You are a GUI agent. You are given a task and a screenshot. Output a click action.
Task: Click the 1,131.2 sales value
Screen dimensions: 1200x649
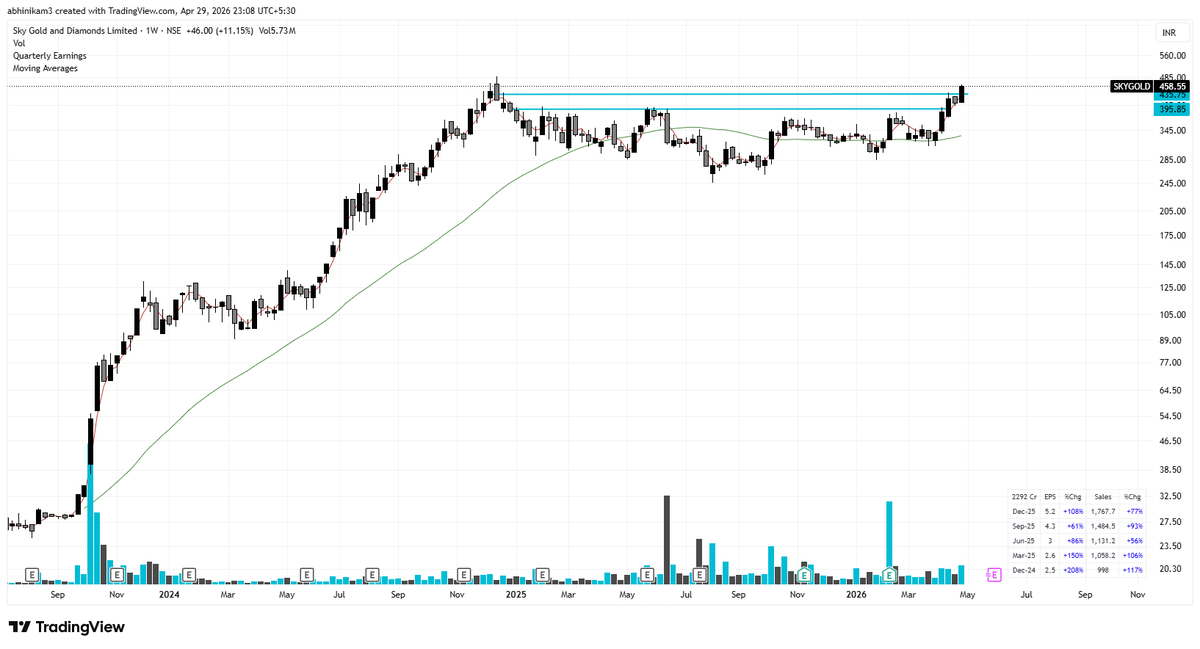click(x=1102, y=540)
